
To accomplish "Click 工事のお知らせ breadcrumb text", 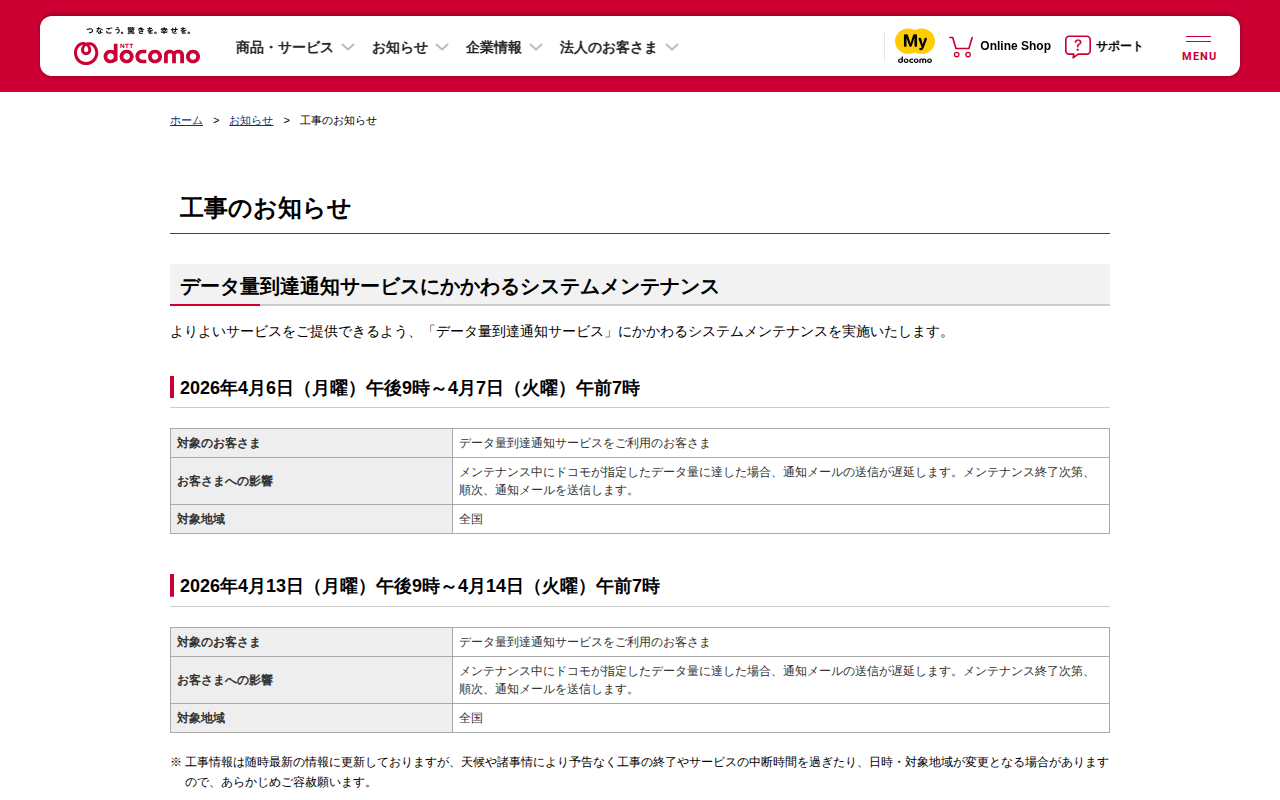I will (x=338, y=120).
